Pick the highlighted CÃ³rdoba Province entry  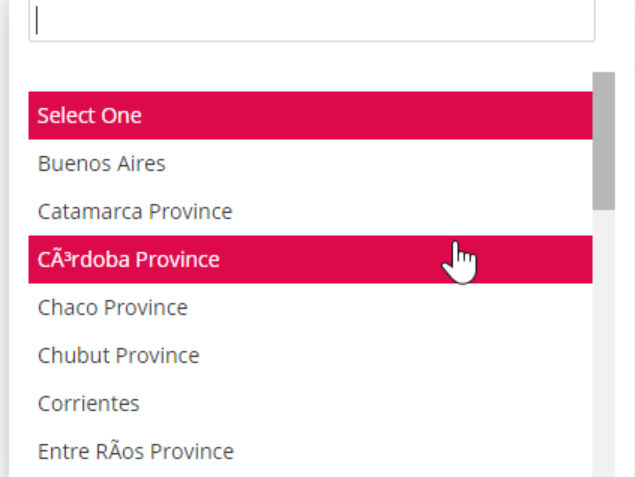(310, 259)
